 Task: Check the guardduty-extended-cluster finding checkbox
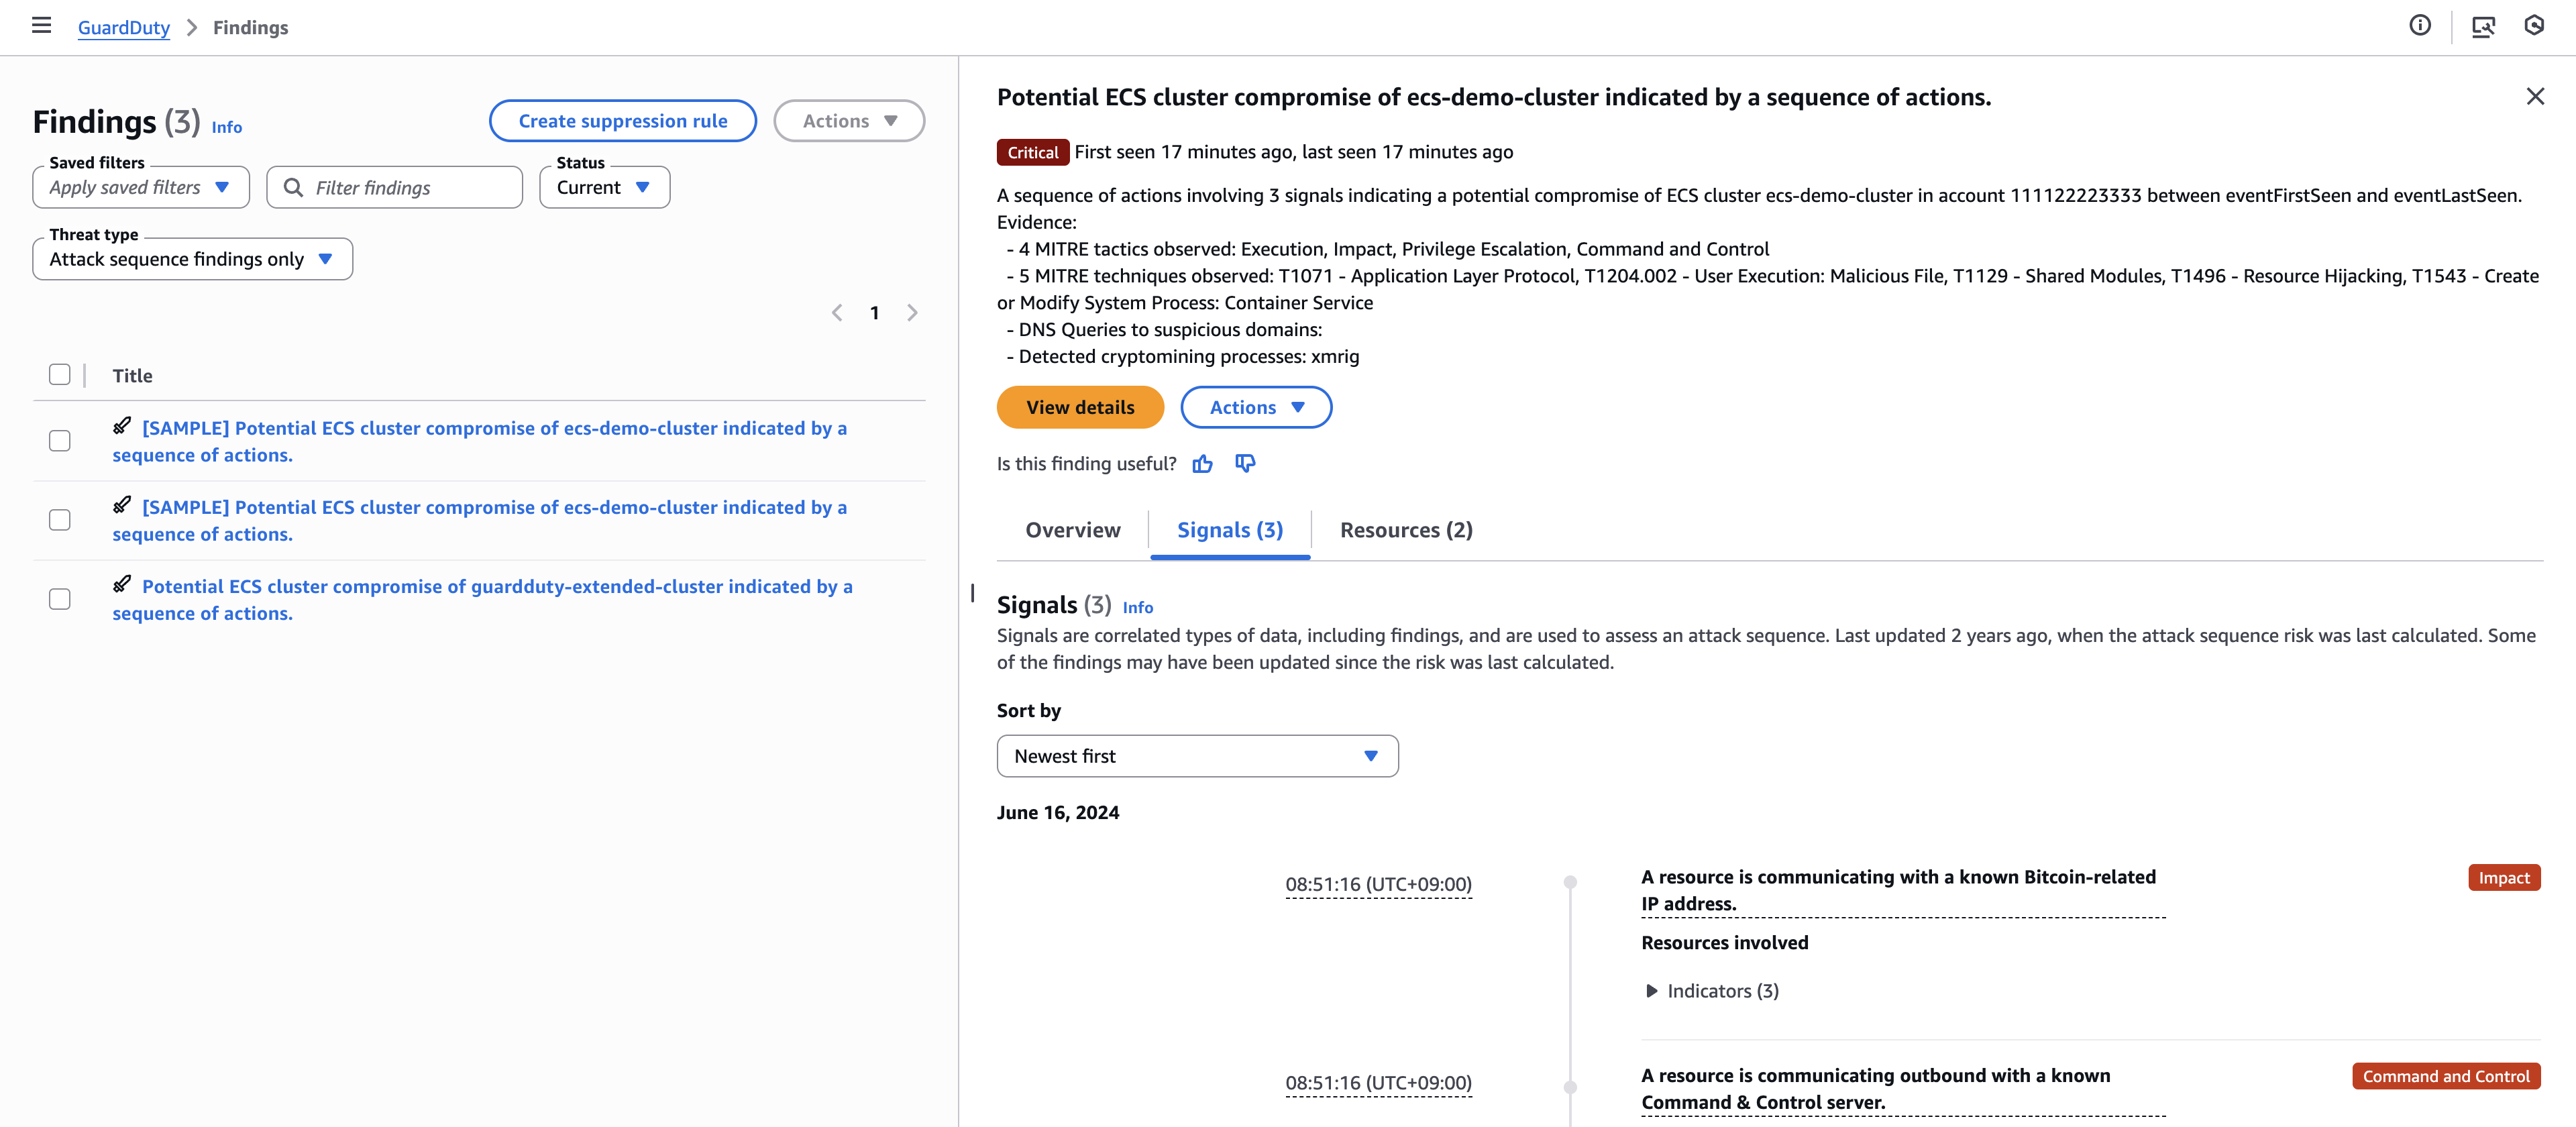[x=60, y=599]
